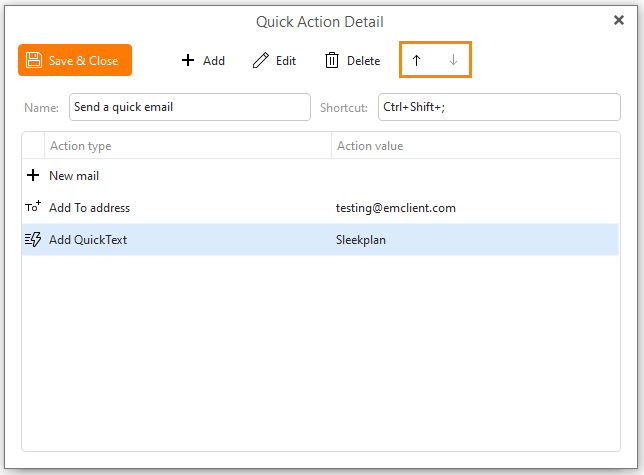
Task: Click the Name field 'Send a quick email'
Action: pos(190,107)
